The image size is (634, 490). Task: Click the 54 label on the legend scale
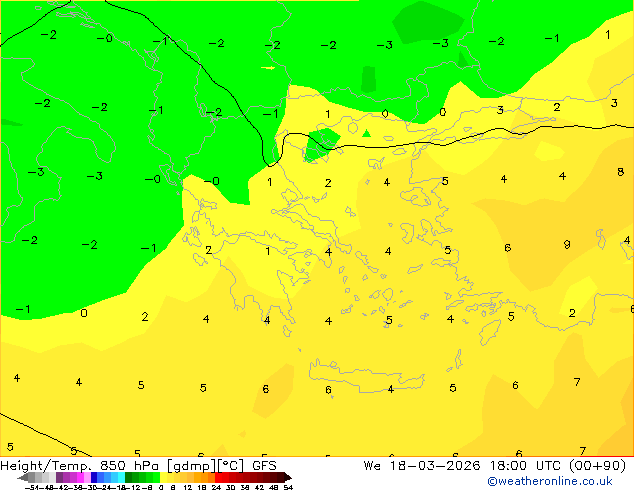tap(287, 487)
